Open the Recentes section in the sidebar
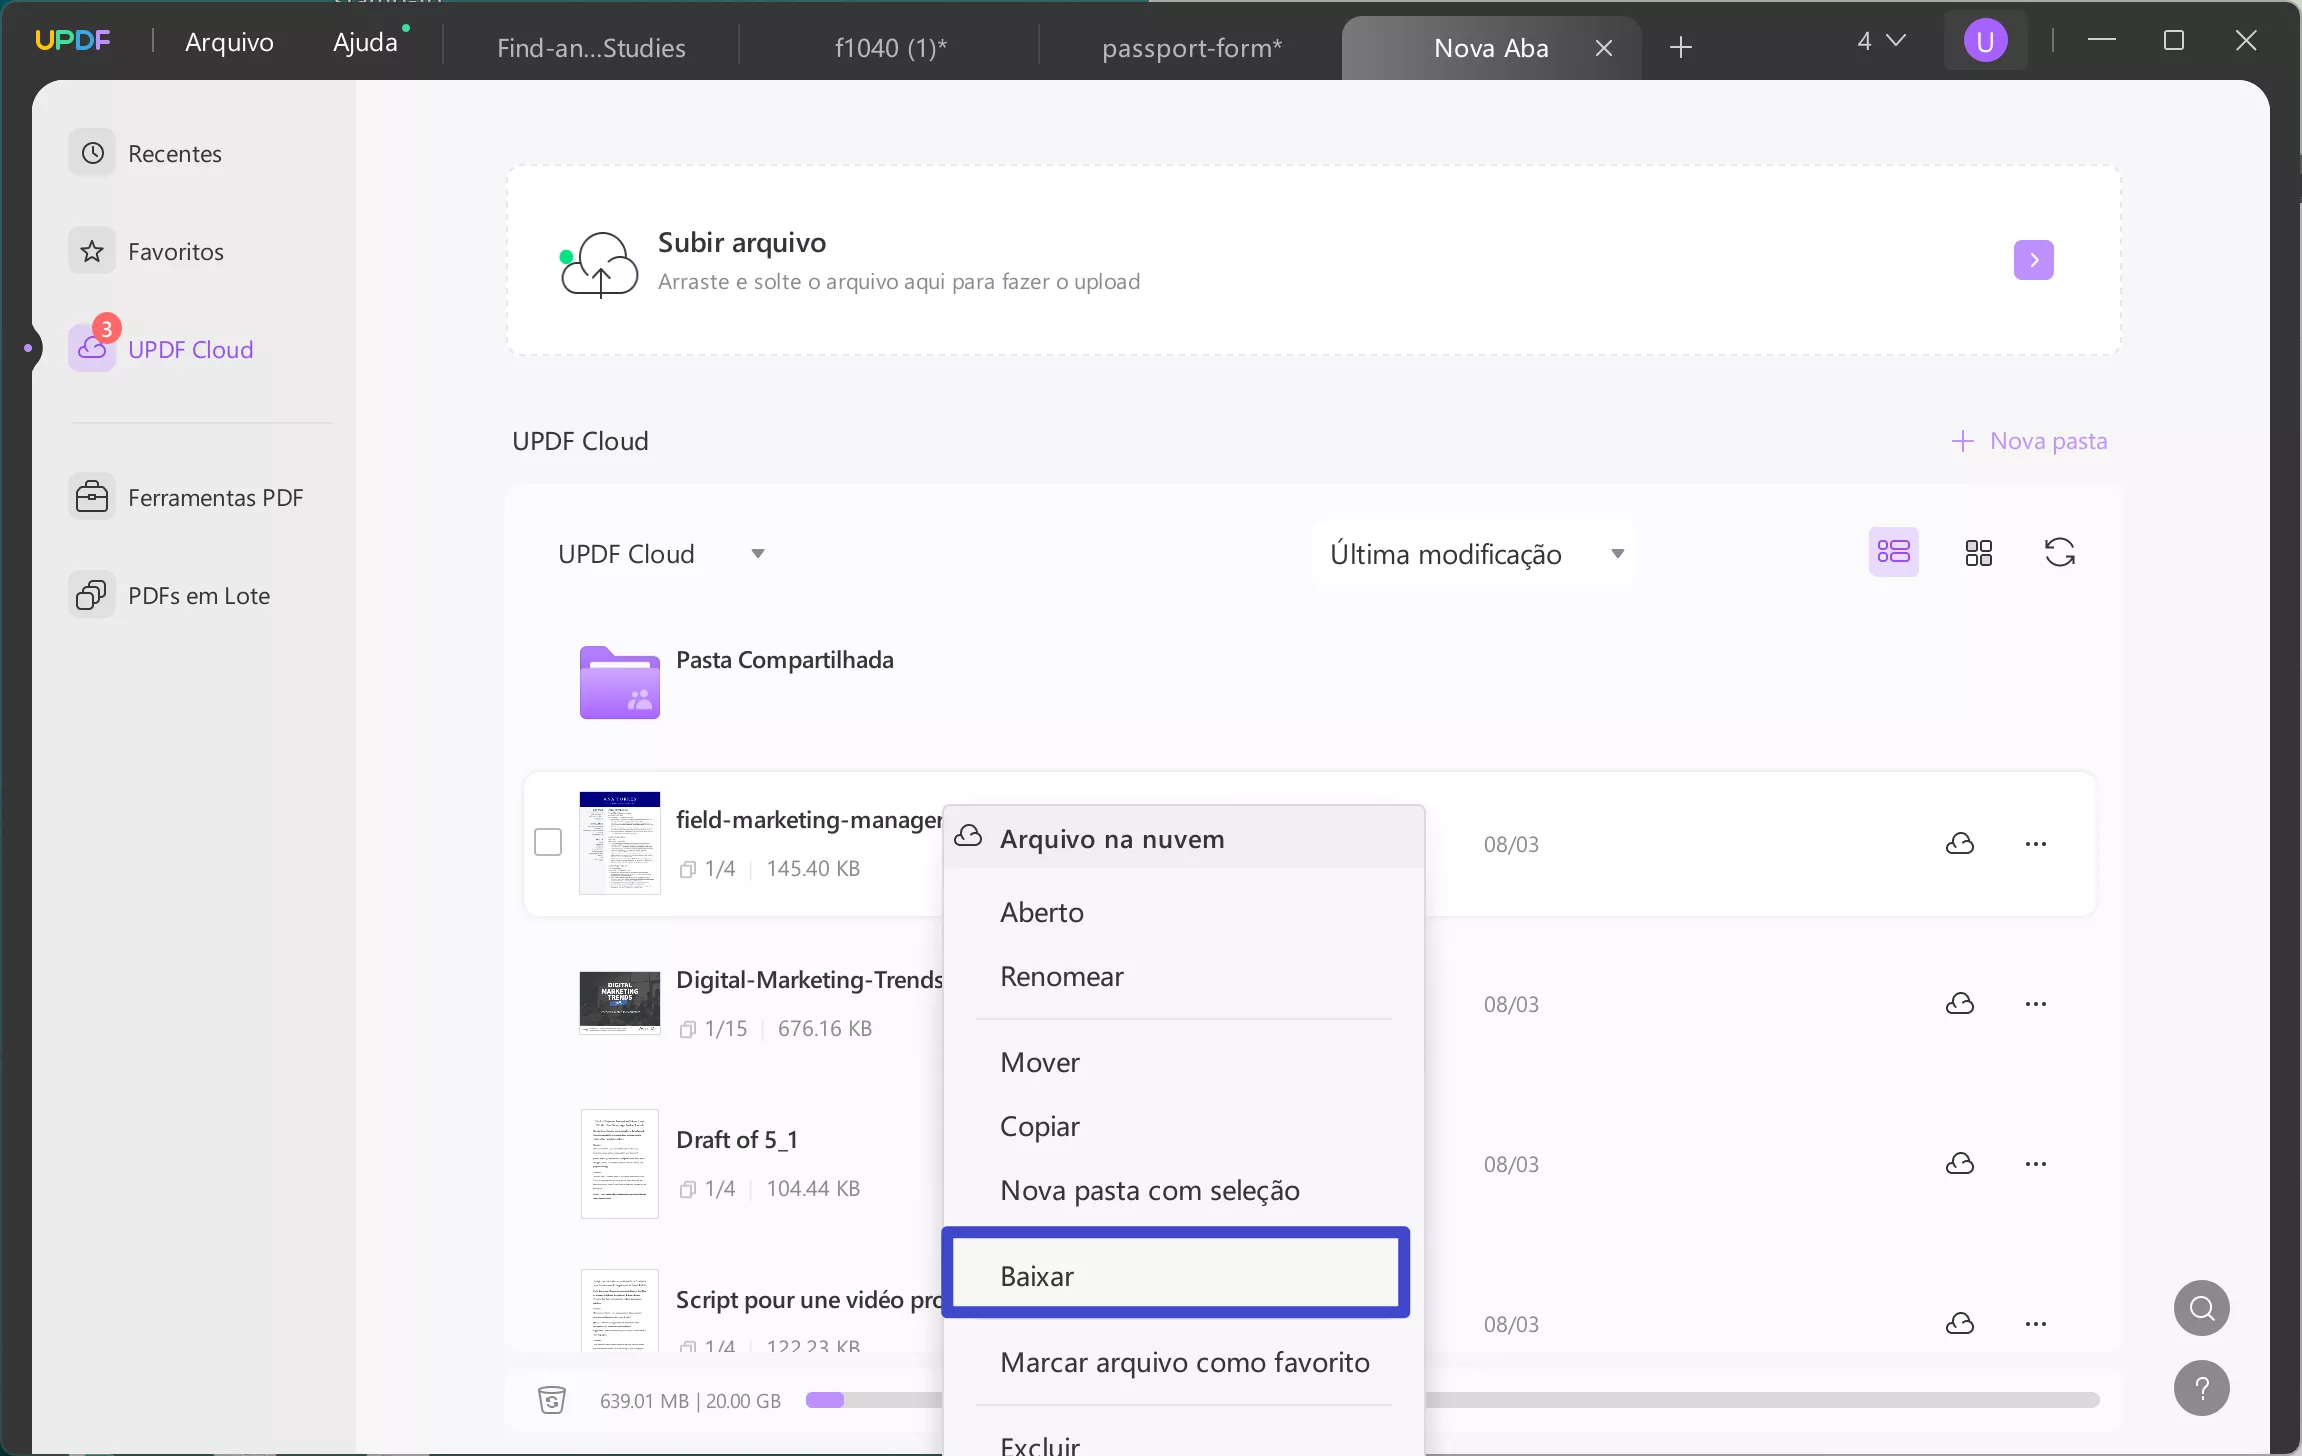The height and width of the screenshot is (1456, 2302). pos(173,152)
